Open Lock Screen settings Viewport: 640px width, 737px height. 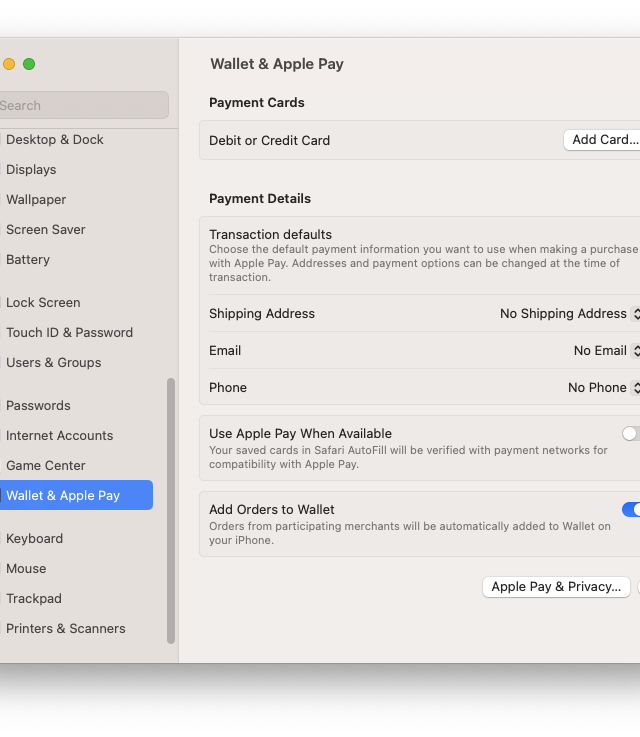pos(43,303)
